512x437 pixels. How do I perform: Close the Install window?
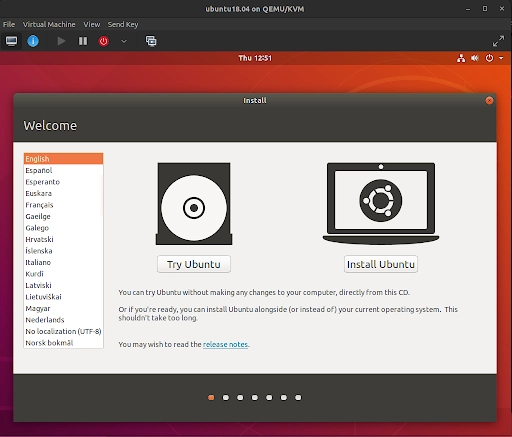pyautogui.click(x=489, y=100)
